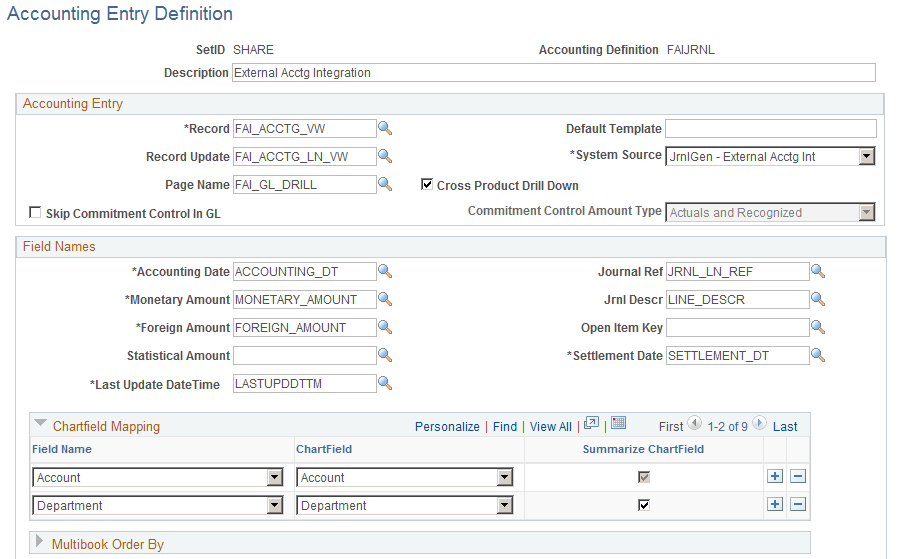
Task: Open Field Name dropdown showing Department
Action: tap(275, 506)
